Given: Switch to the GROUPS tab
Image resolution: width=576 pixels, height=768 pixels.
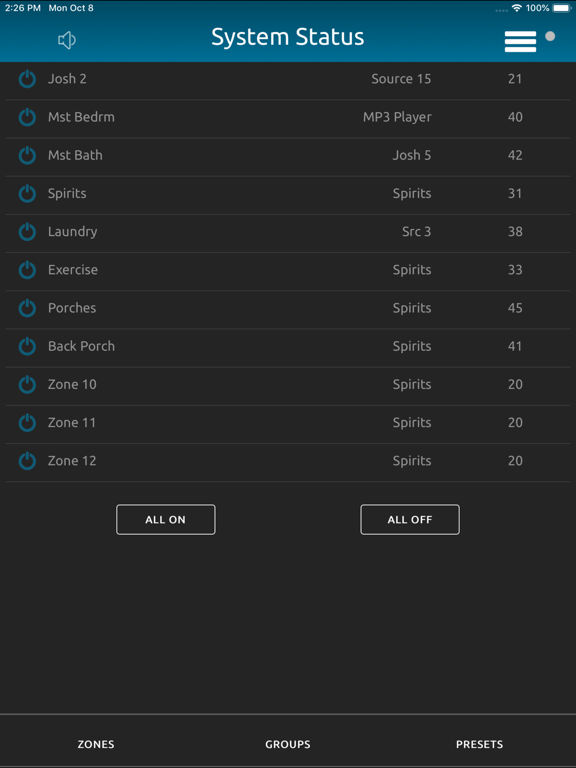Looking at the screenshot, I should [x=288, y=744].
